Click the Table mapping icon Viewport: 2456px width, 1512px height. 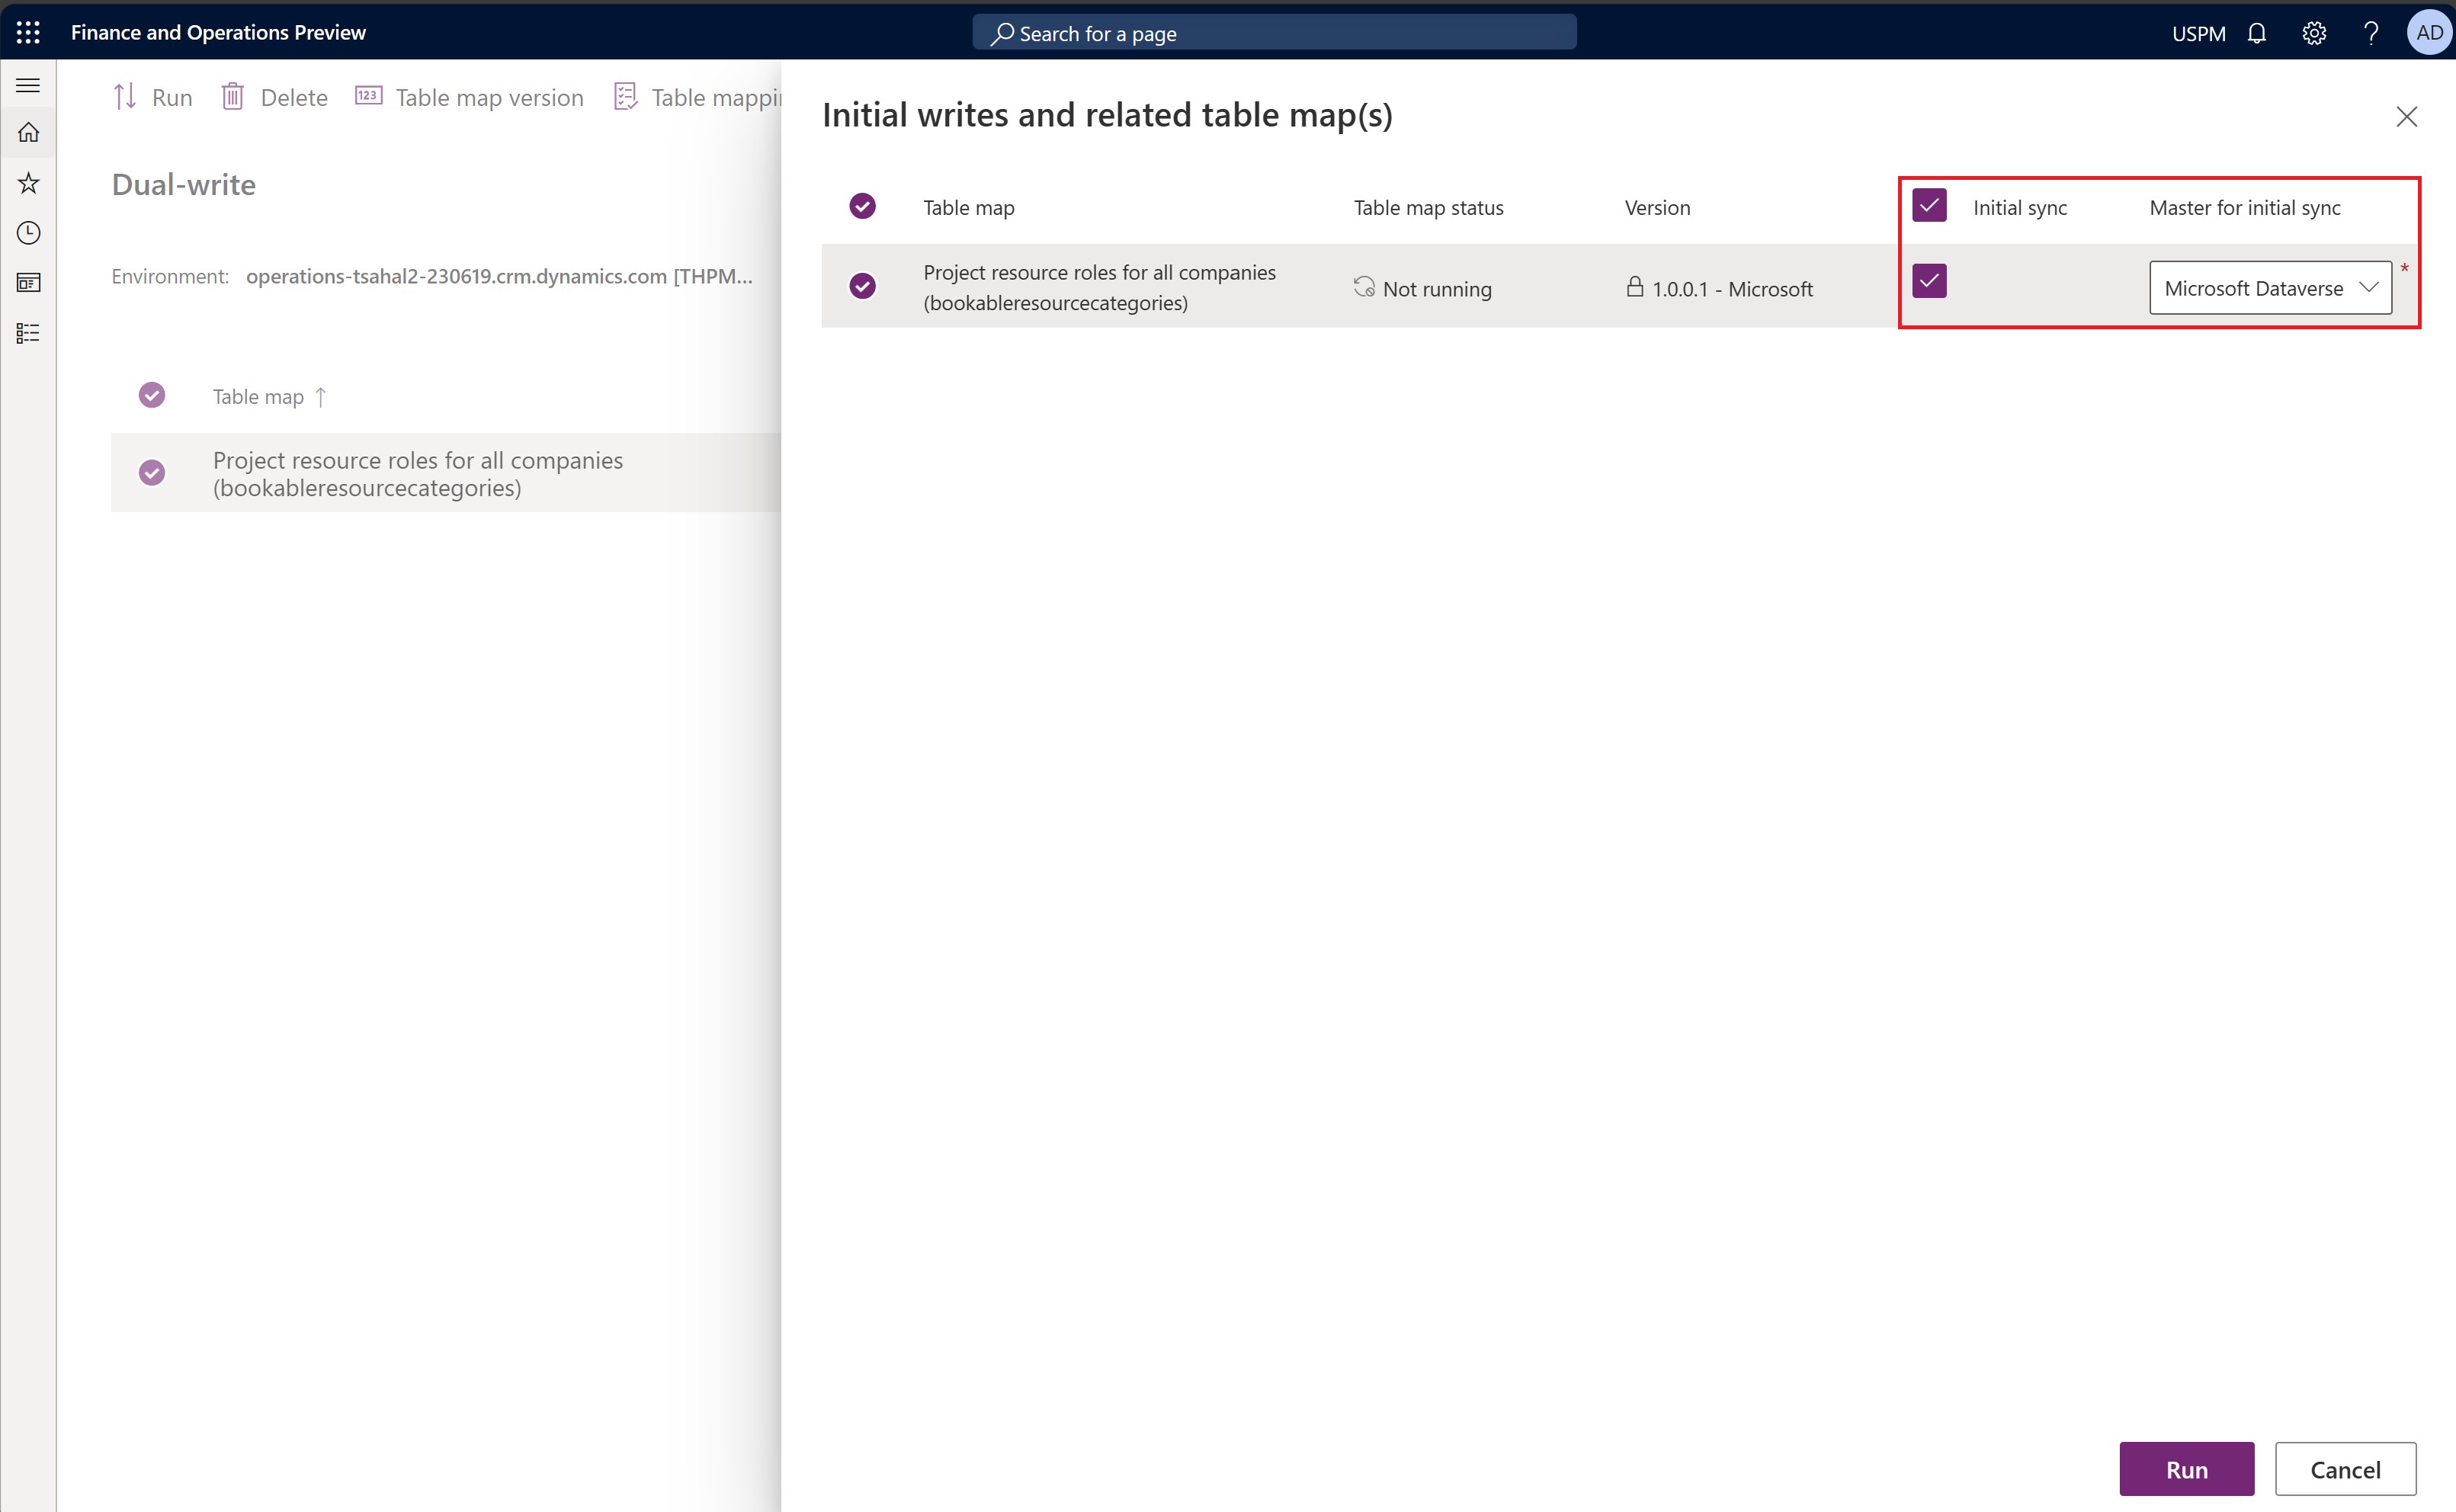point(627,97)
